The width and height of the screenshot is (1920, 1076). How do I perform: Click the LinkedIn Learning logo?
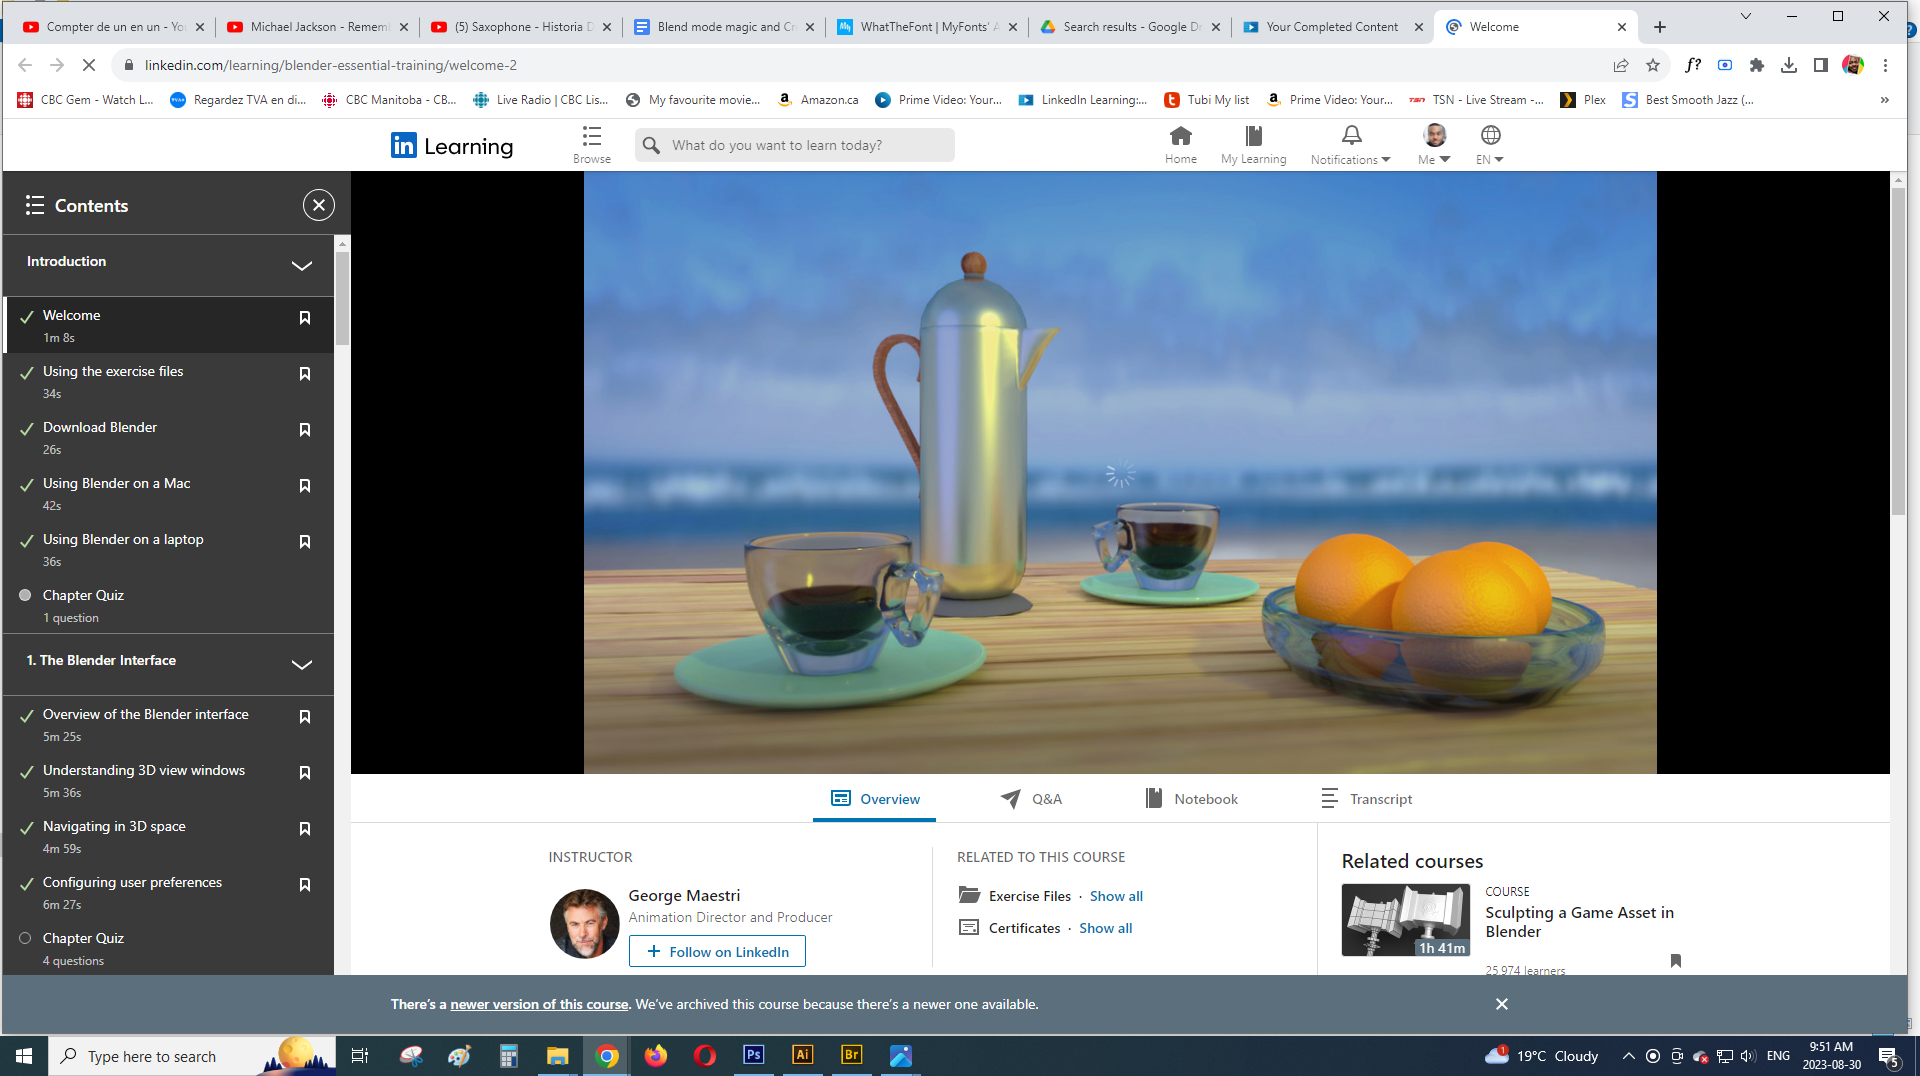tap(452, 146)
